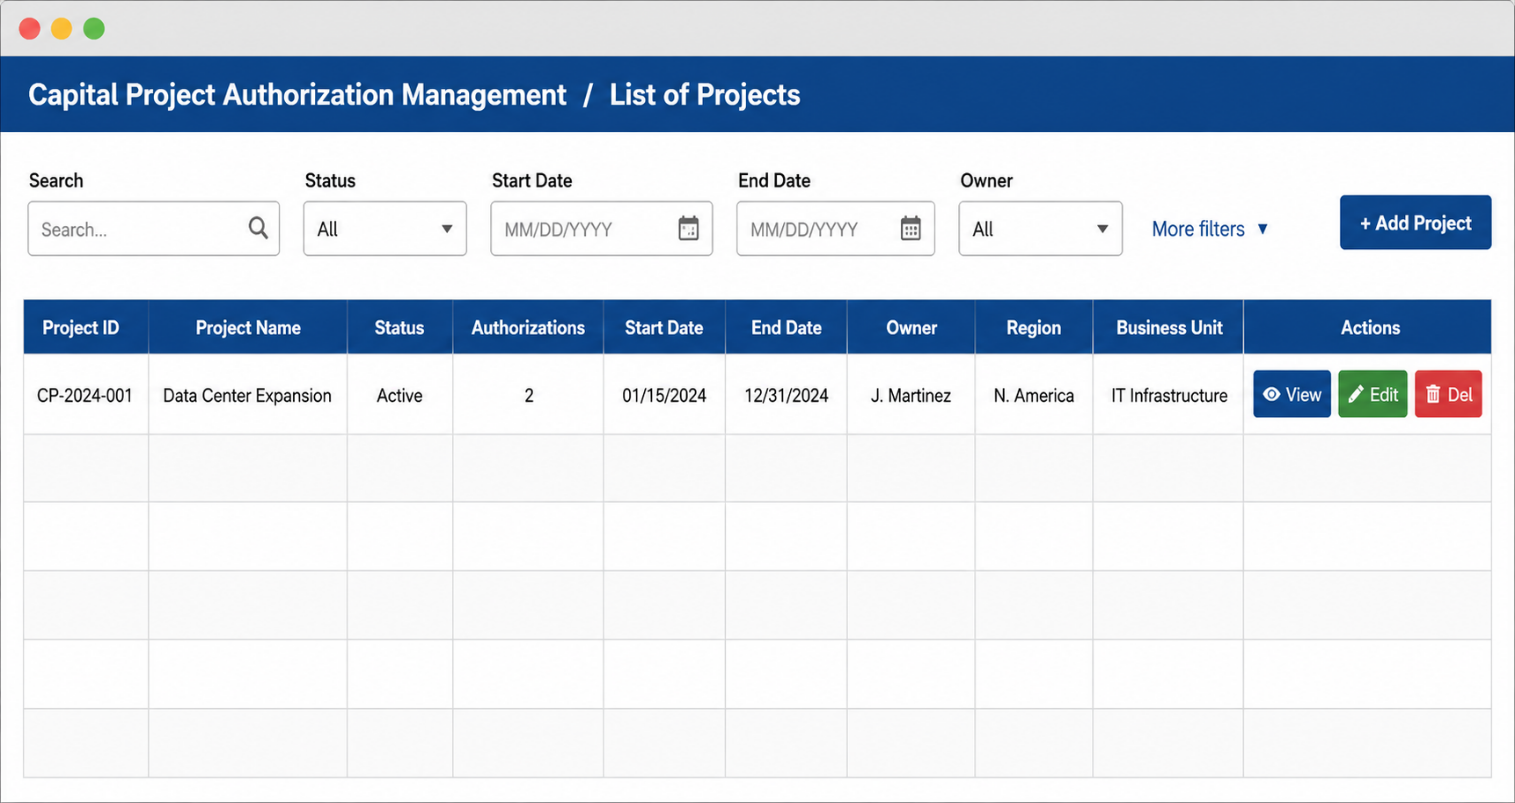Sort by Project ID column header

point(86,327)
